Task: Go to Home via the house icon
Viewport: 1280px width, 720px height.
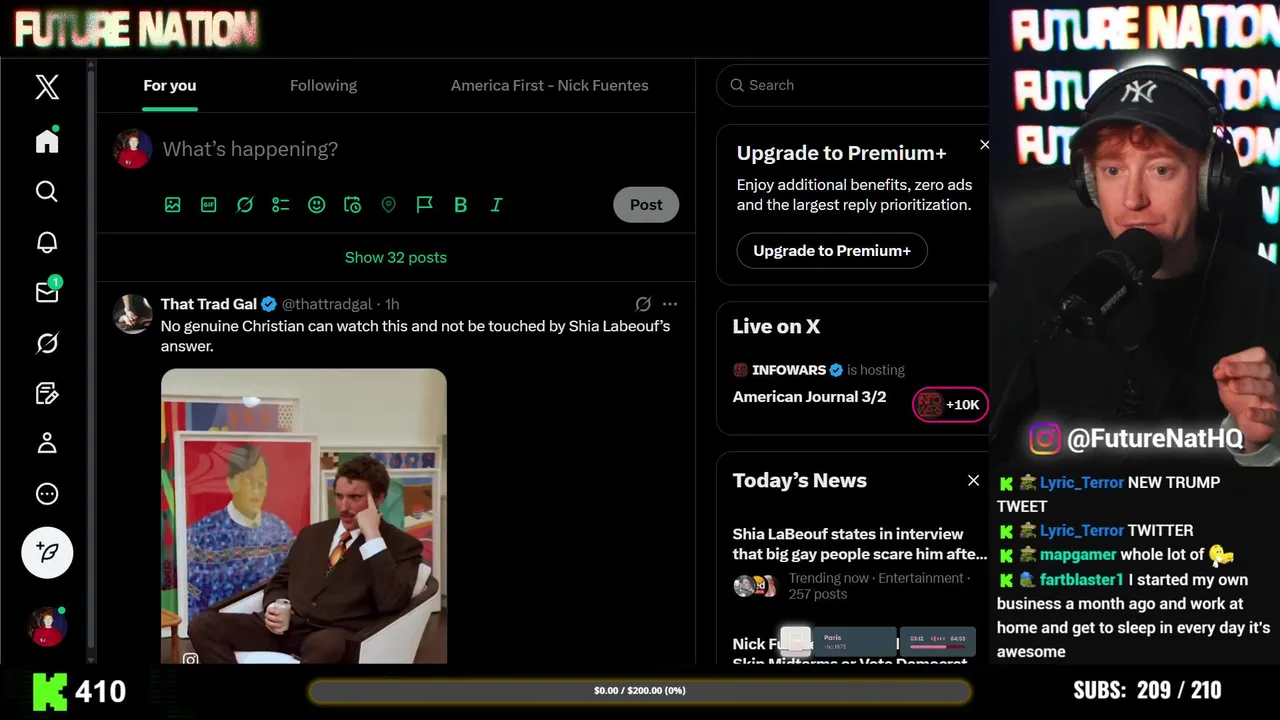Action: [47, 141]
